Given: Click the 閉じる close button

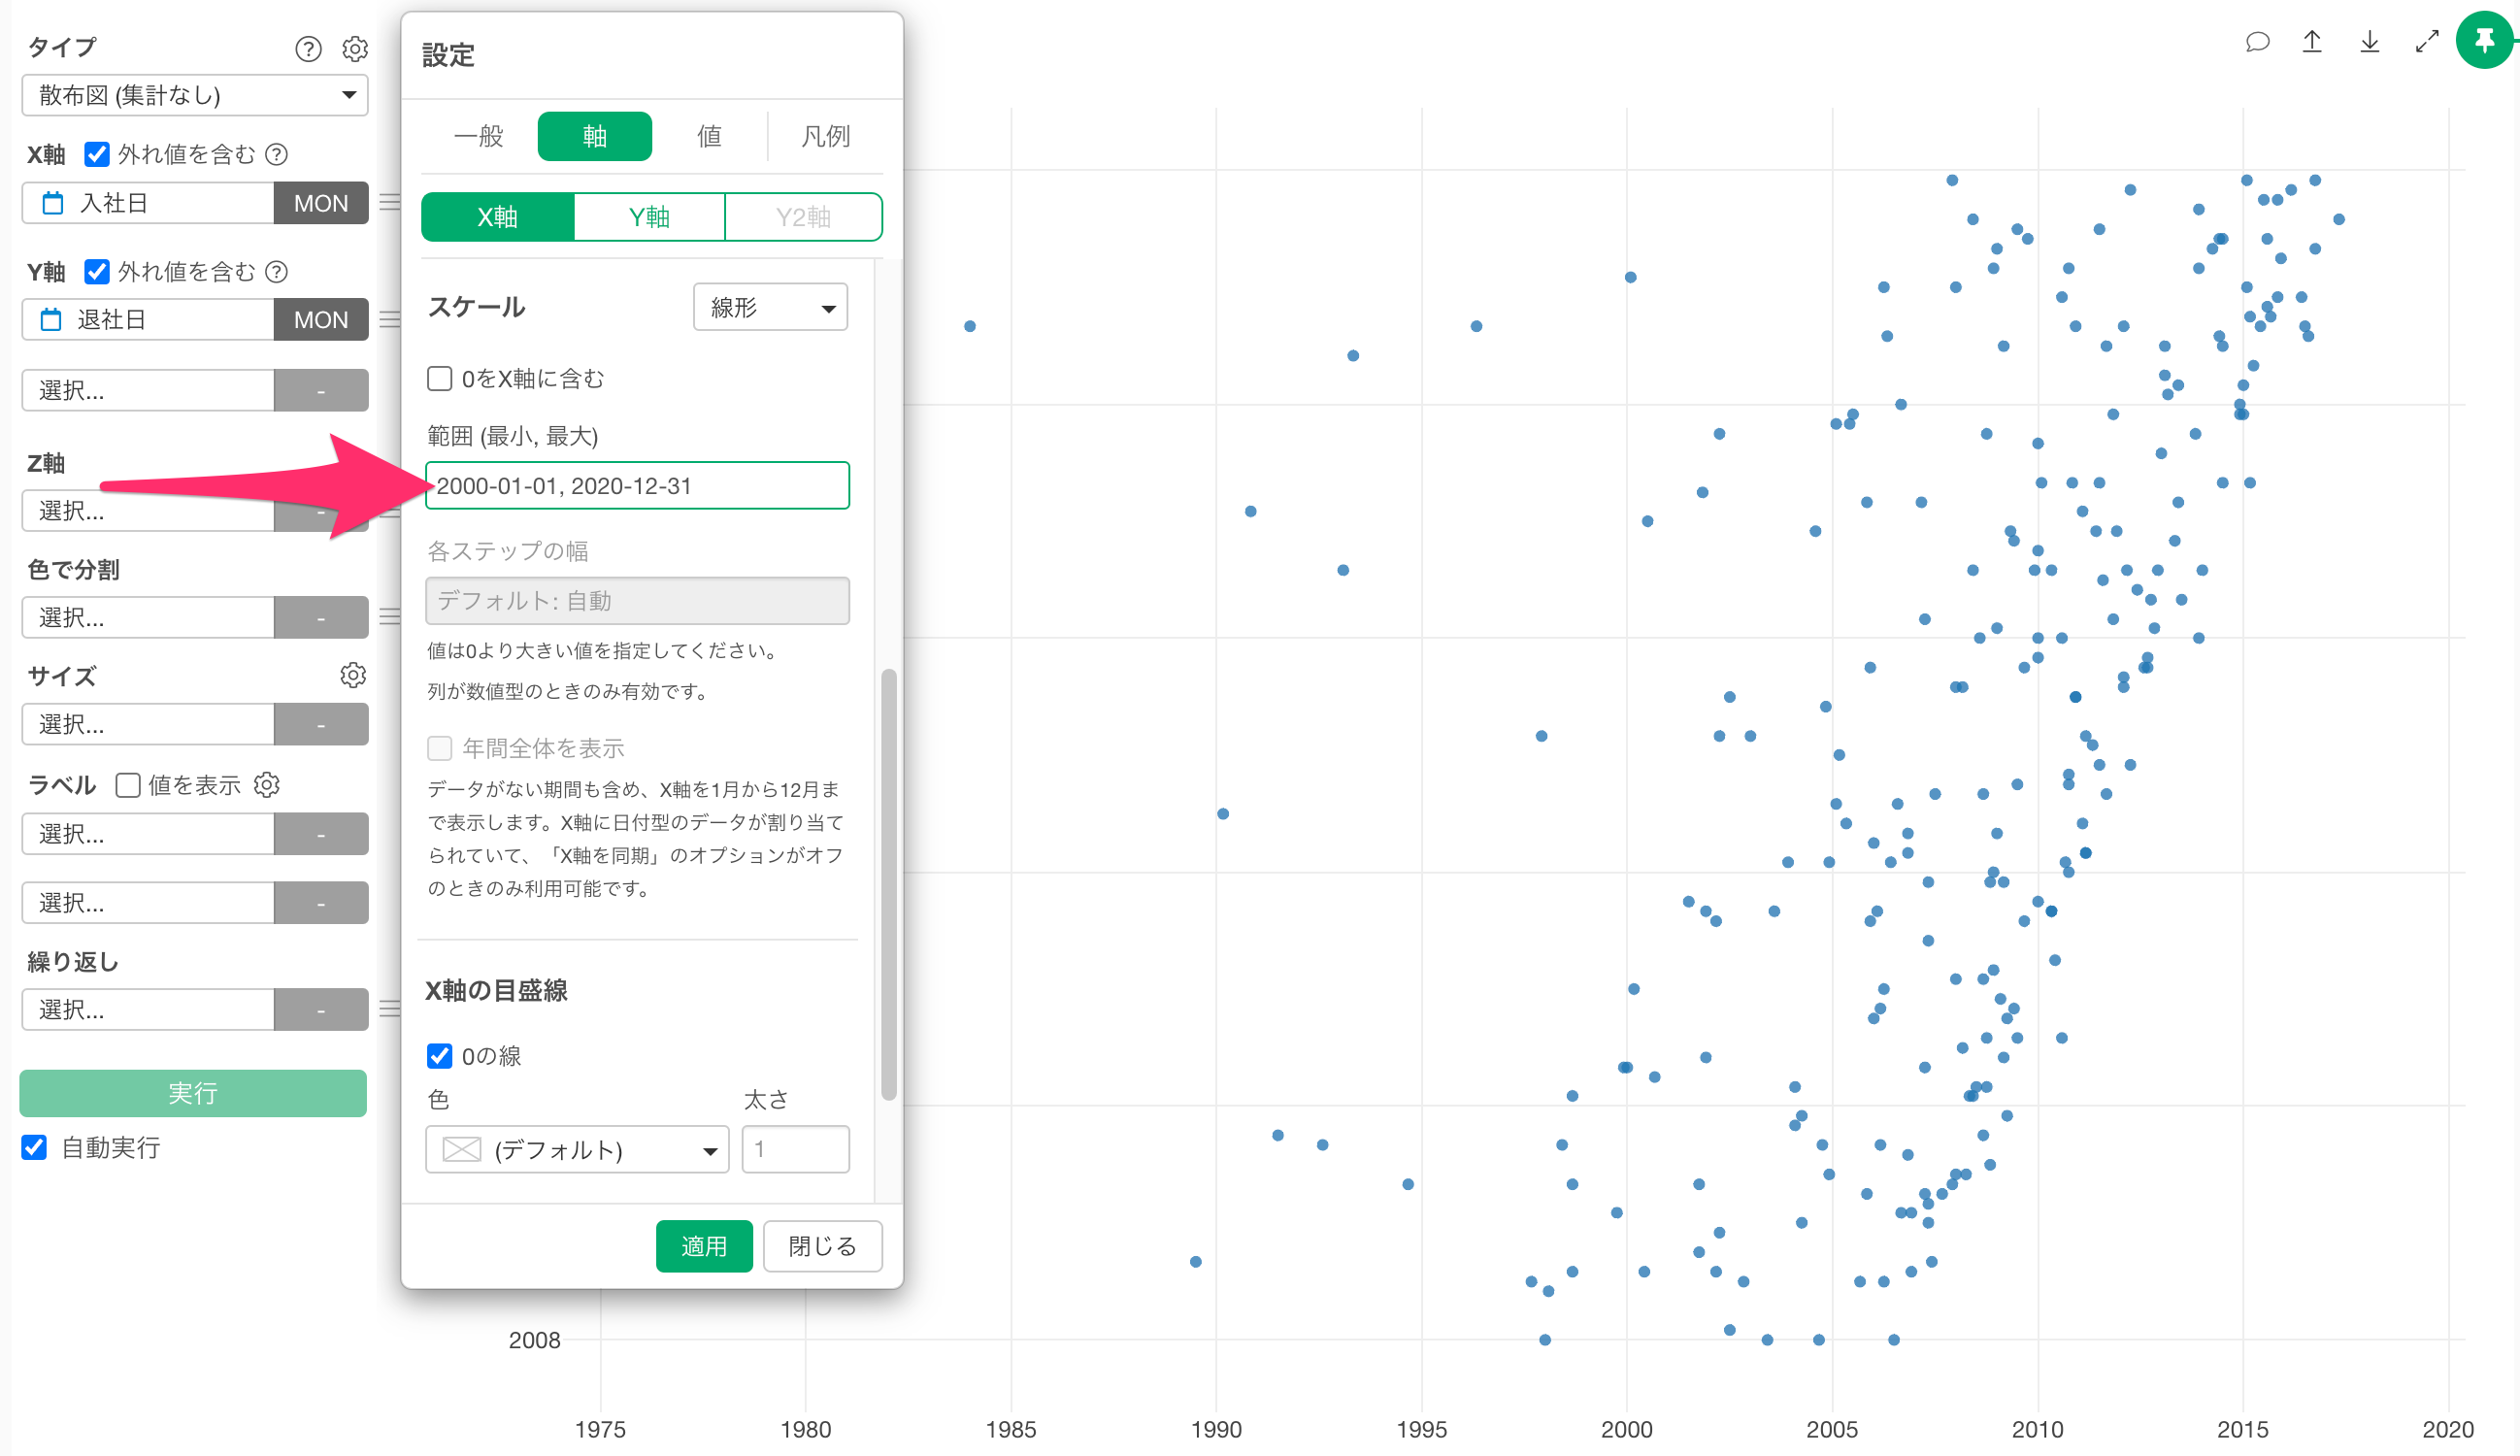Looking at the screenshot, I should (822, 1246).
